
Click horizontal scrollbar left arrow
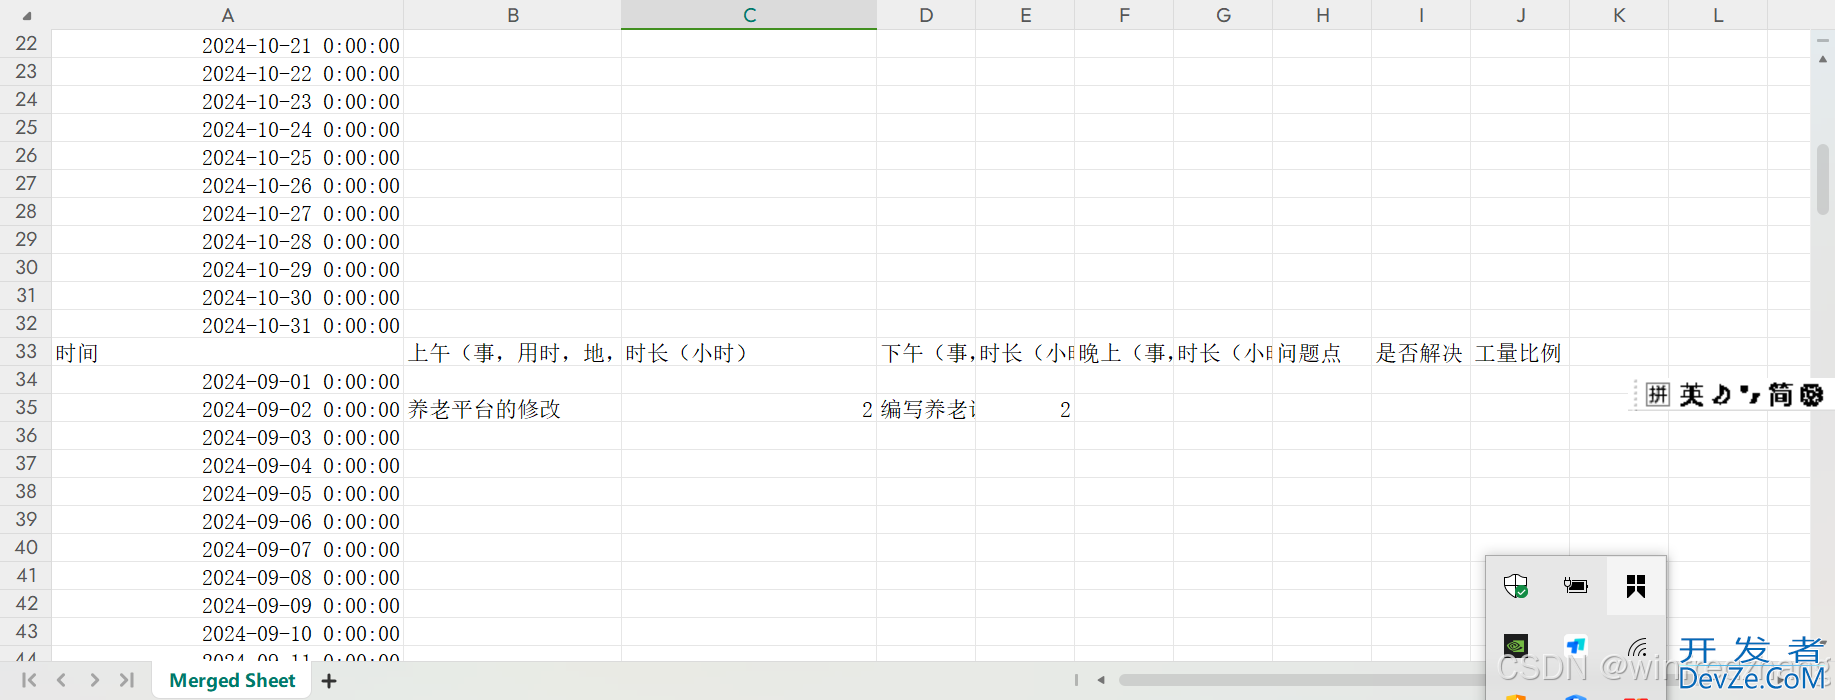[1101, 680]
